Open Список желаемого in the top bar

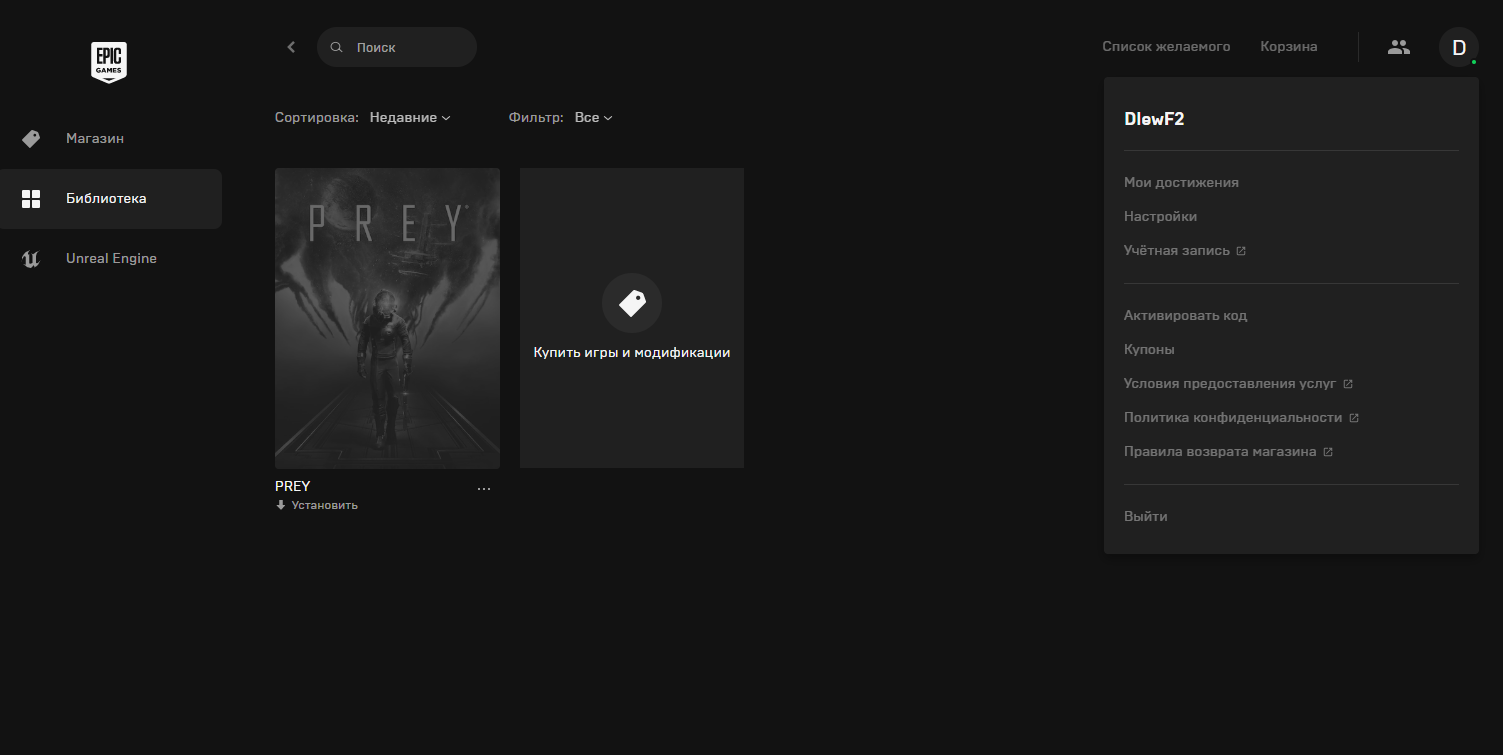[x=1166, y=47]
